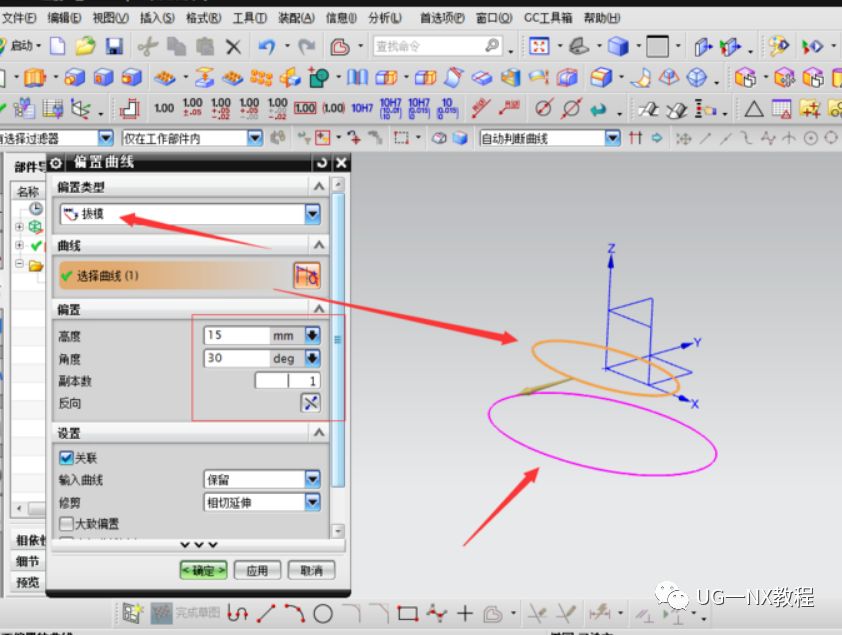Screen dimensions: 842x635
Task: Collapse the 曲线 section
Action: (x=319, y=245)
